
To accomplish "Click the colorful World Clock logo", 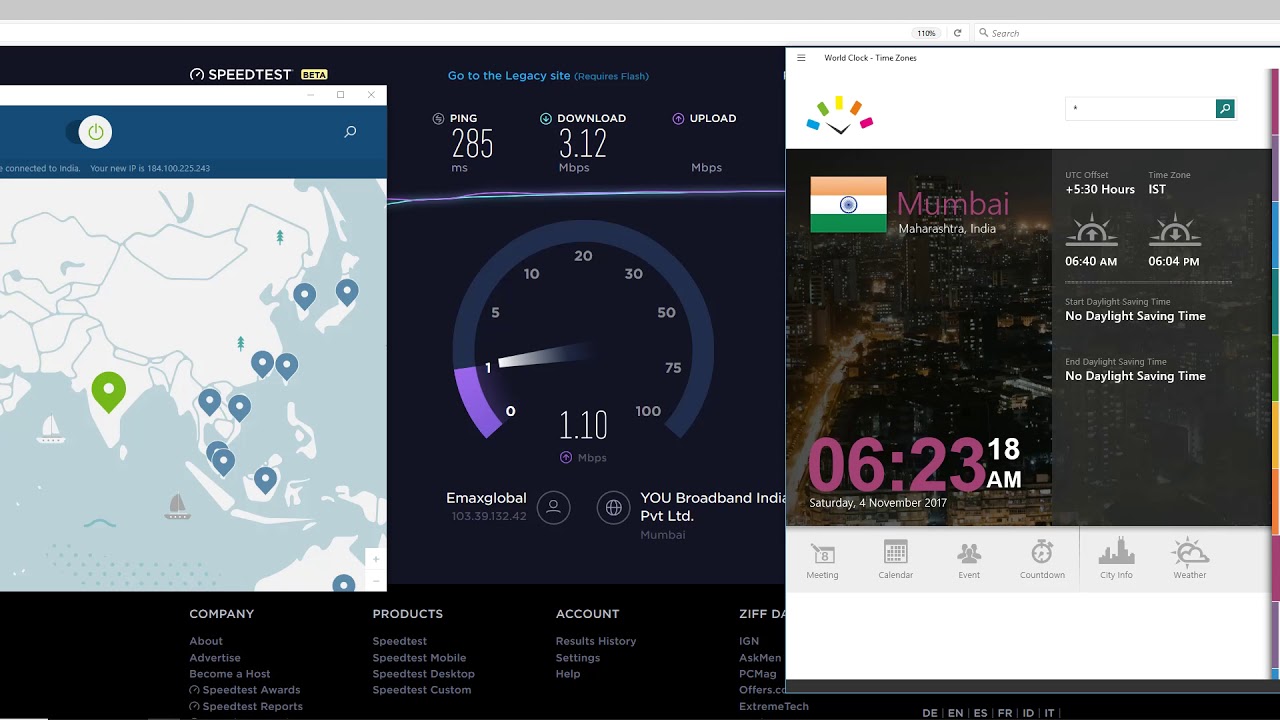I will (840, 115).
